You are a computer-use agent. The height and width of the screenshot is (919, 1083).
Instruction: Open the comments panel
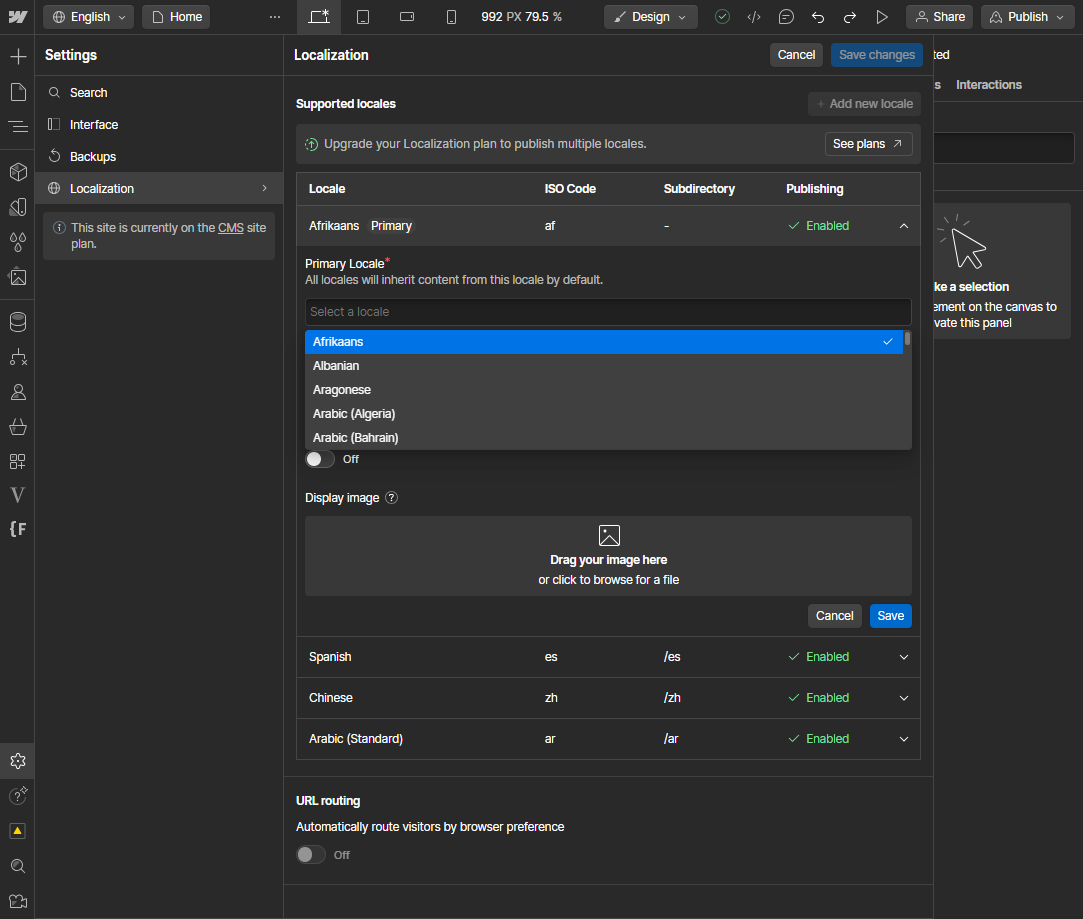(786, 16)
